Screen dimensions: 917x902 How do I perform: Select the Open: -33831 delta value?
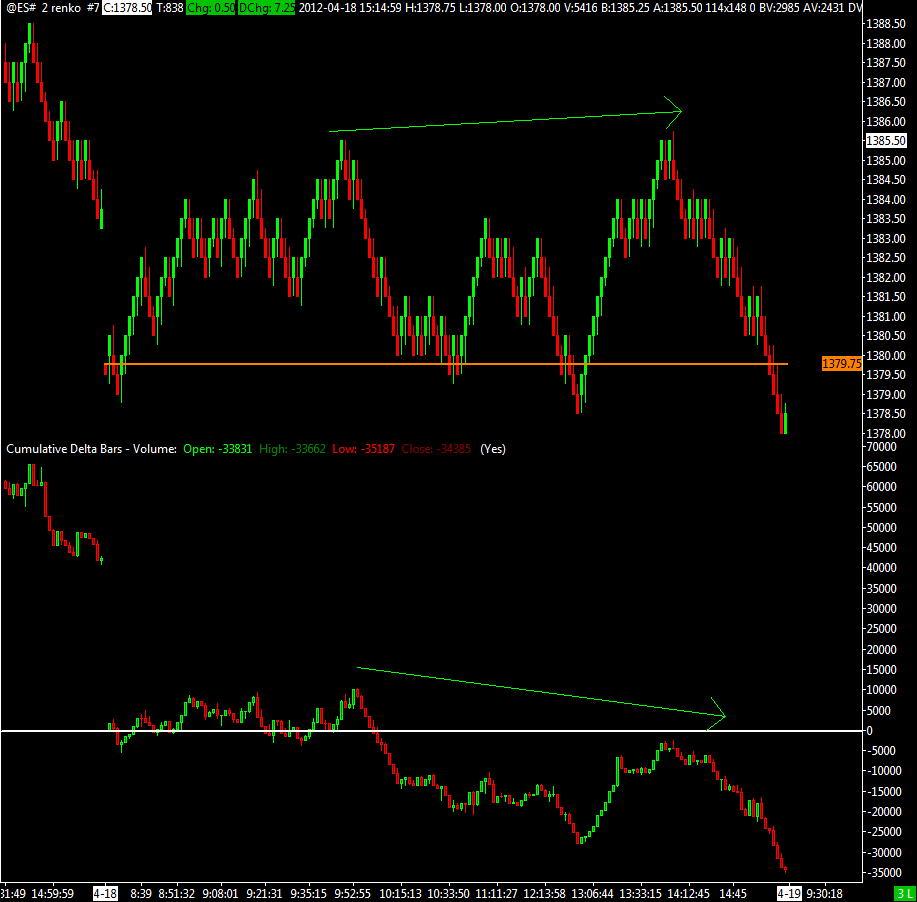pos(218,449)
